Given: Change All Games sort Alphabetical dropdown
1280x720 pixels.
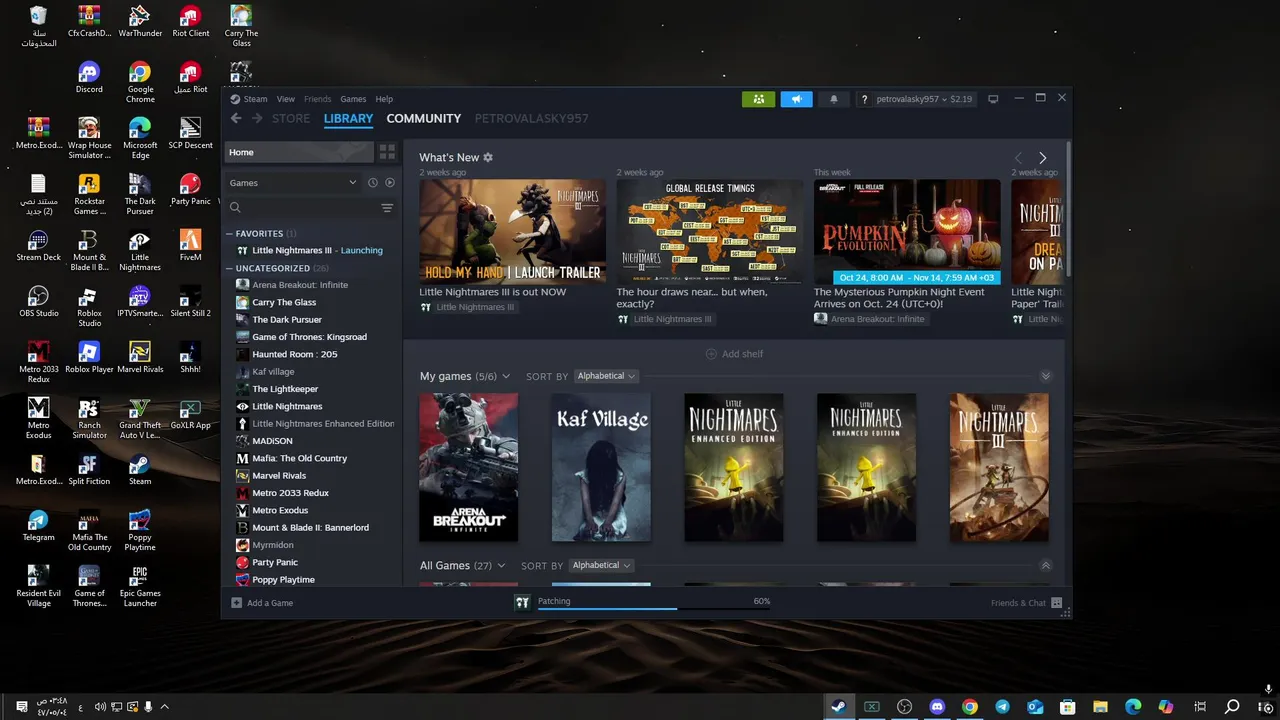Looking at the screenshot, I should (600, 565).
